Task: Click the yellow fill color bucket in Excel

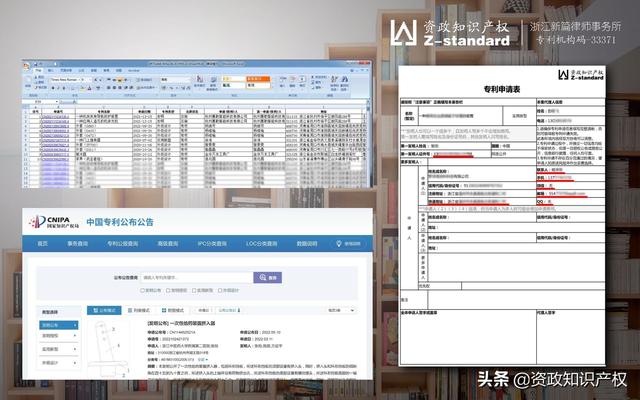Action: (x=82, y=88)
